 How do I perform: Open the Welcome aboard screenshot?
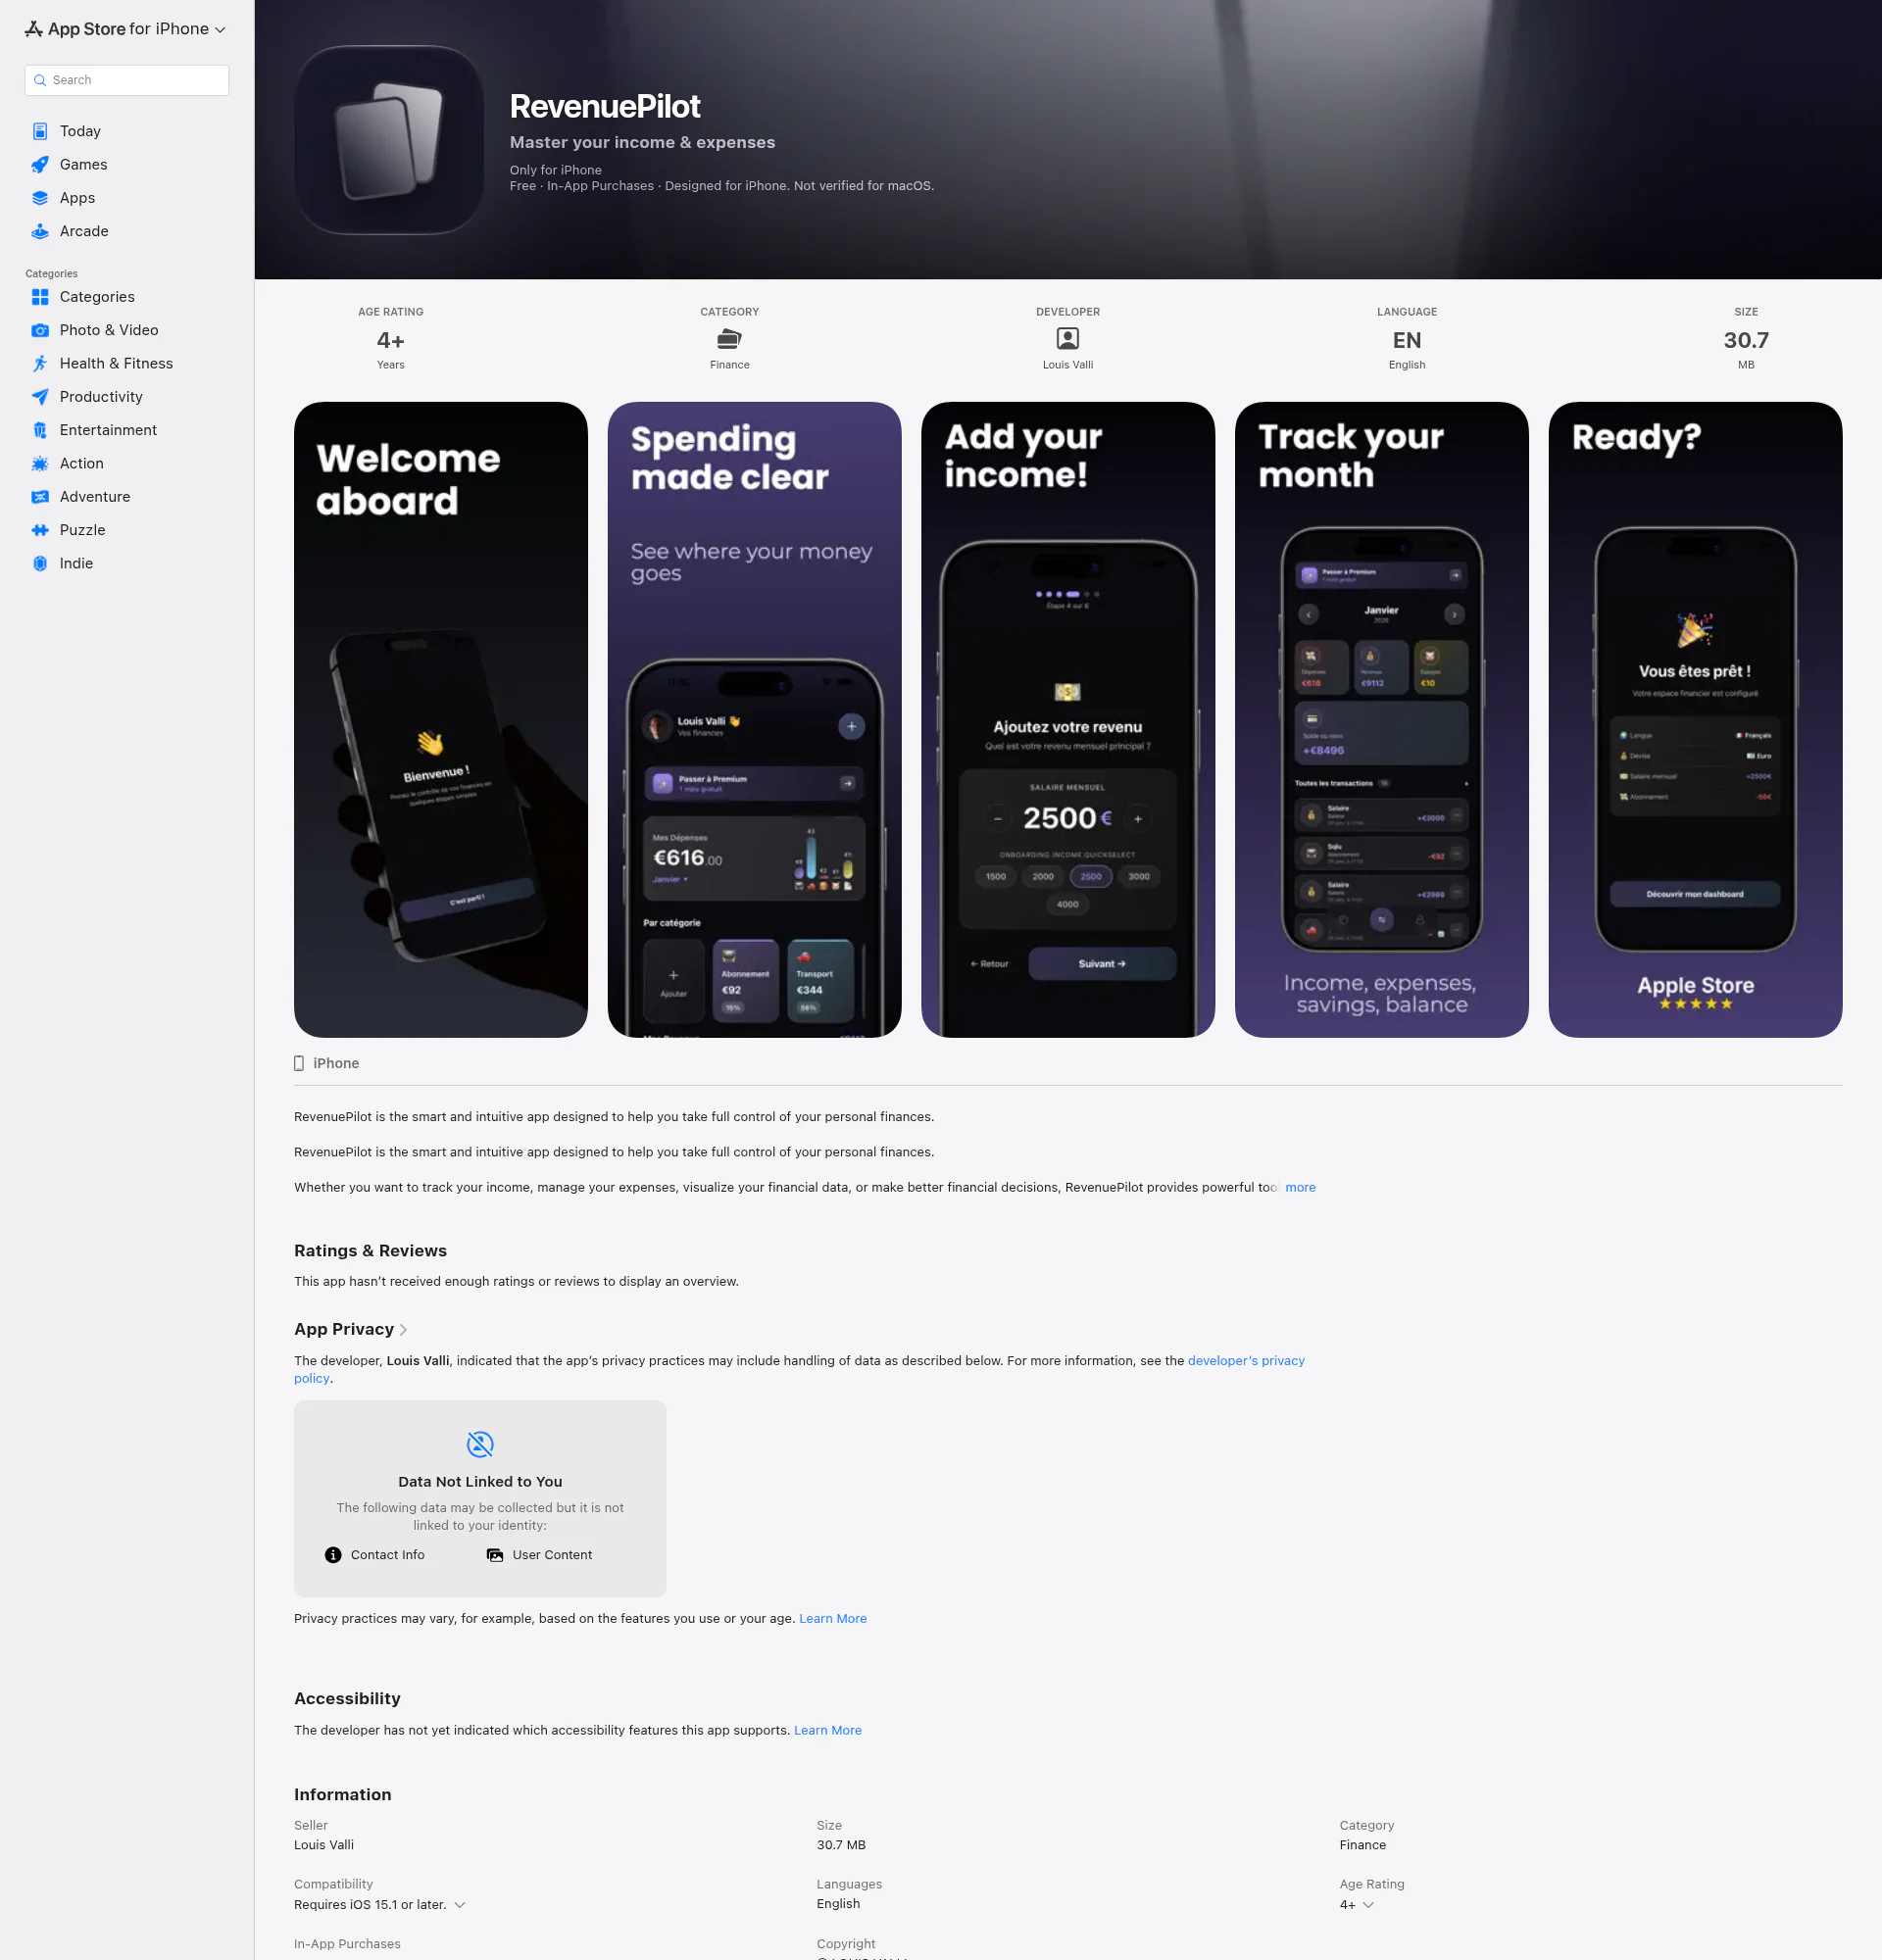441,720
